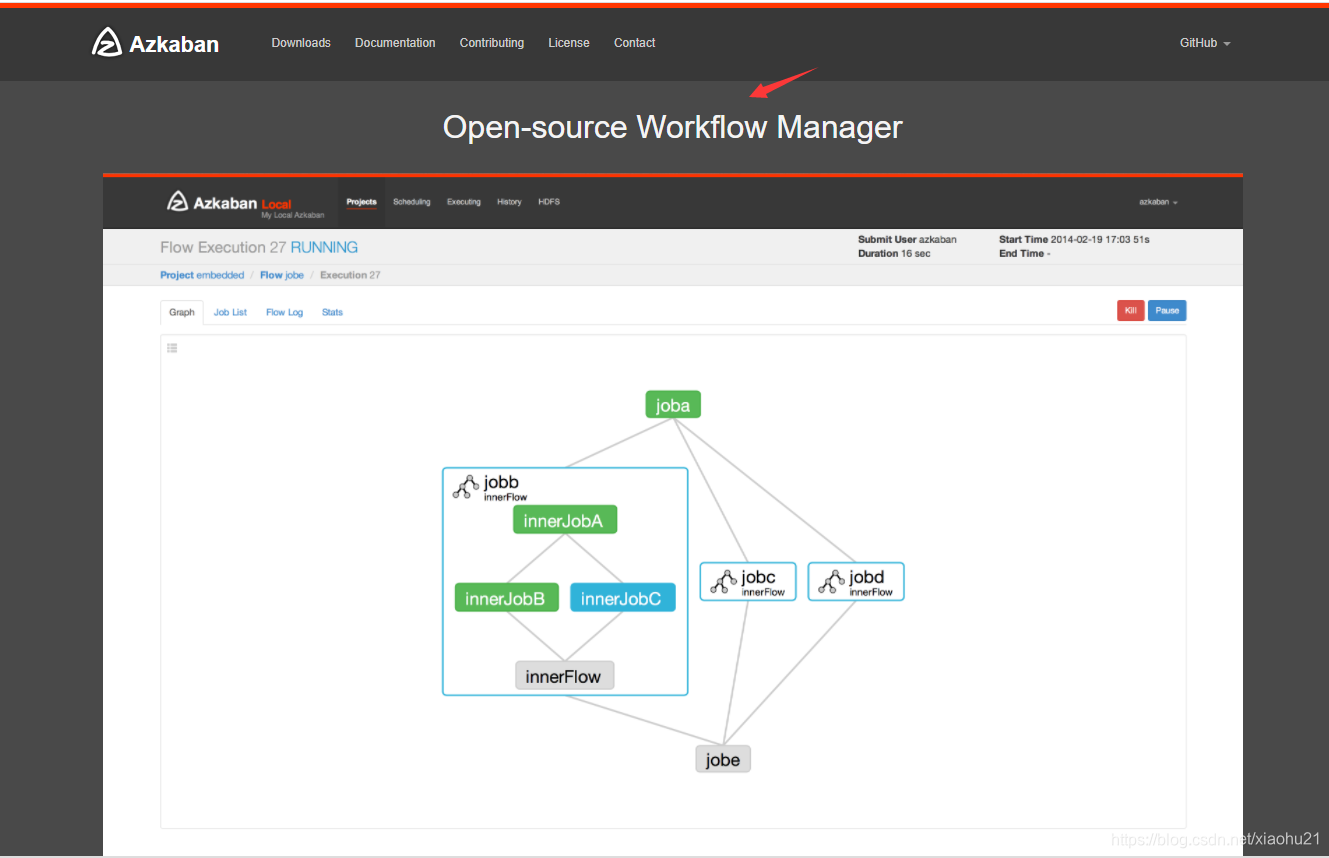Click the red Kill button

[x=1130, y=310]
